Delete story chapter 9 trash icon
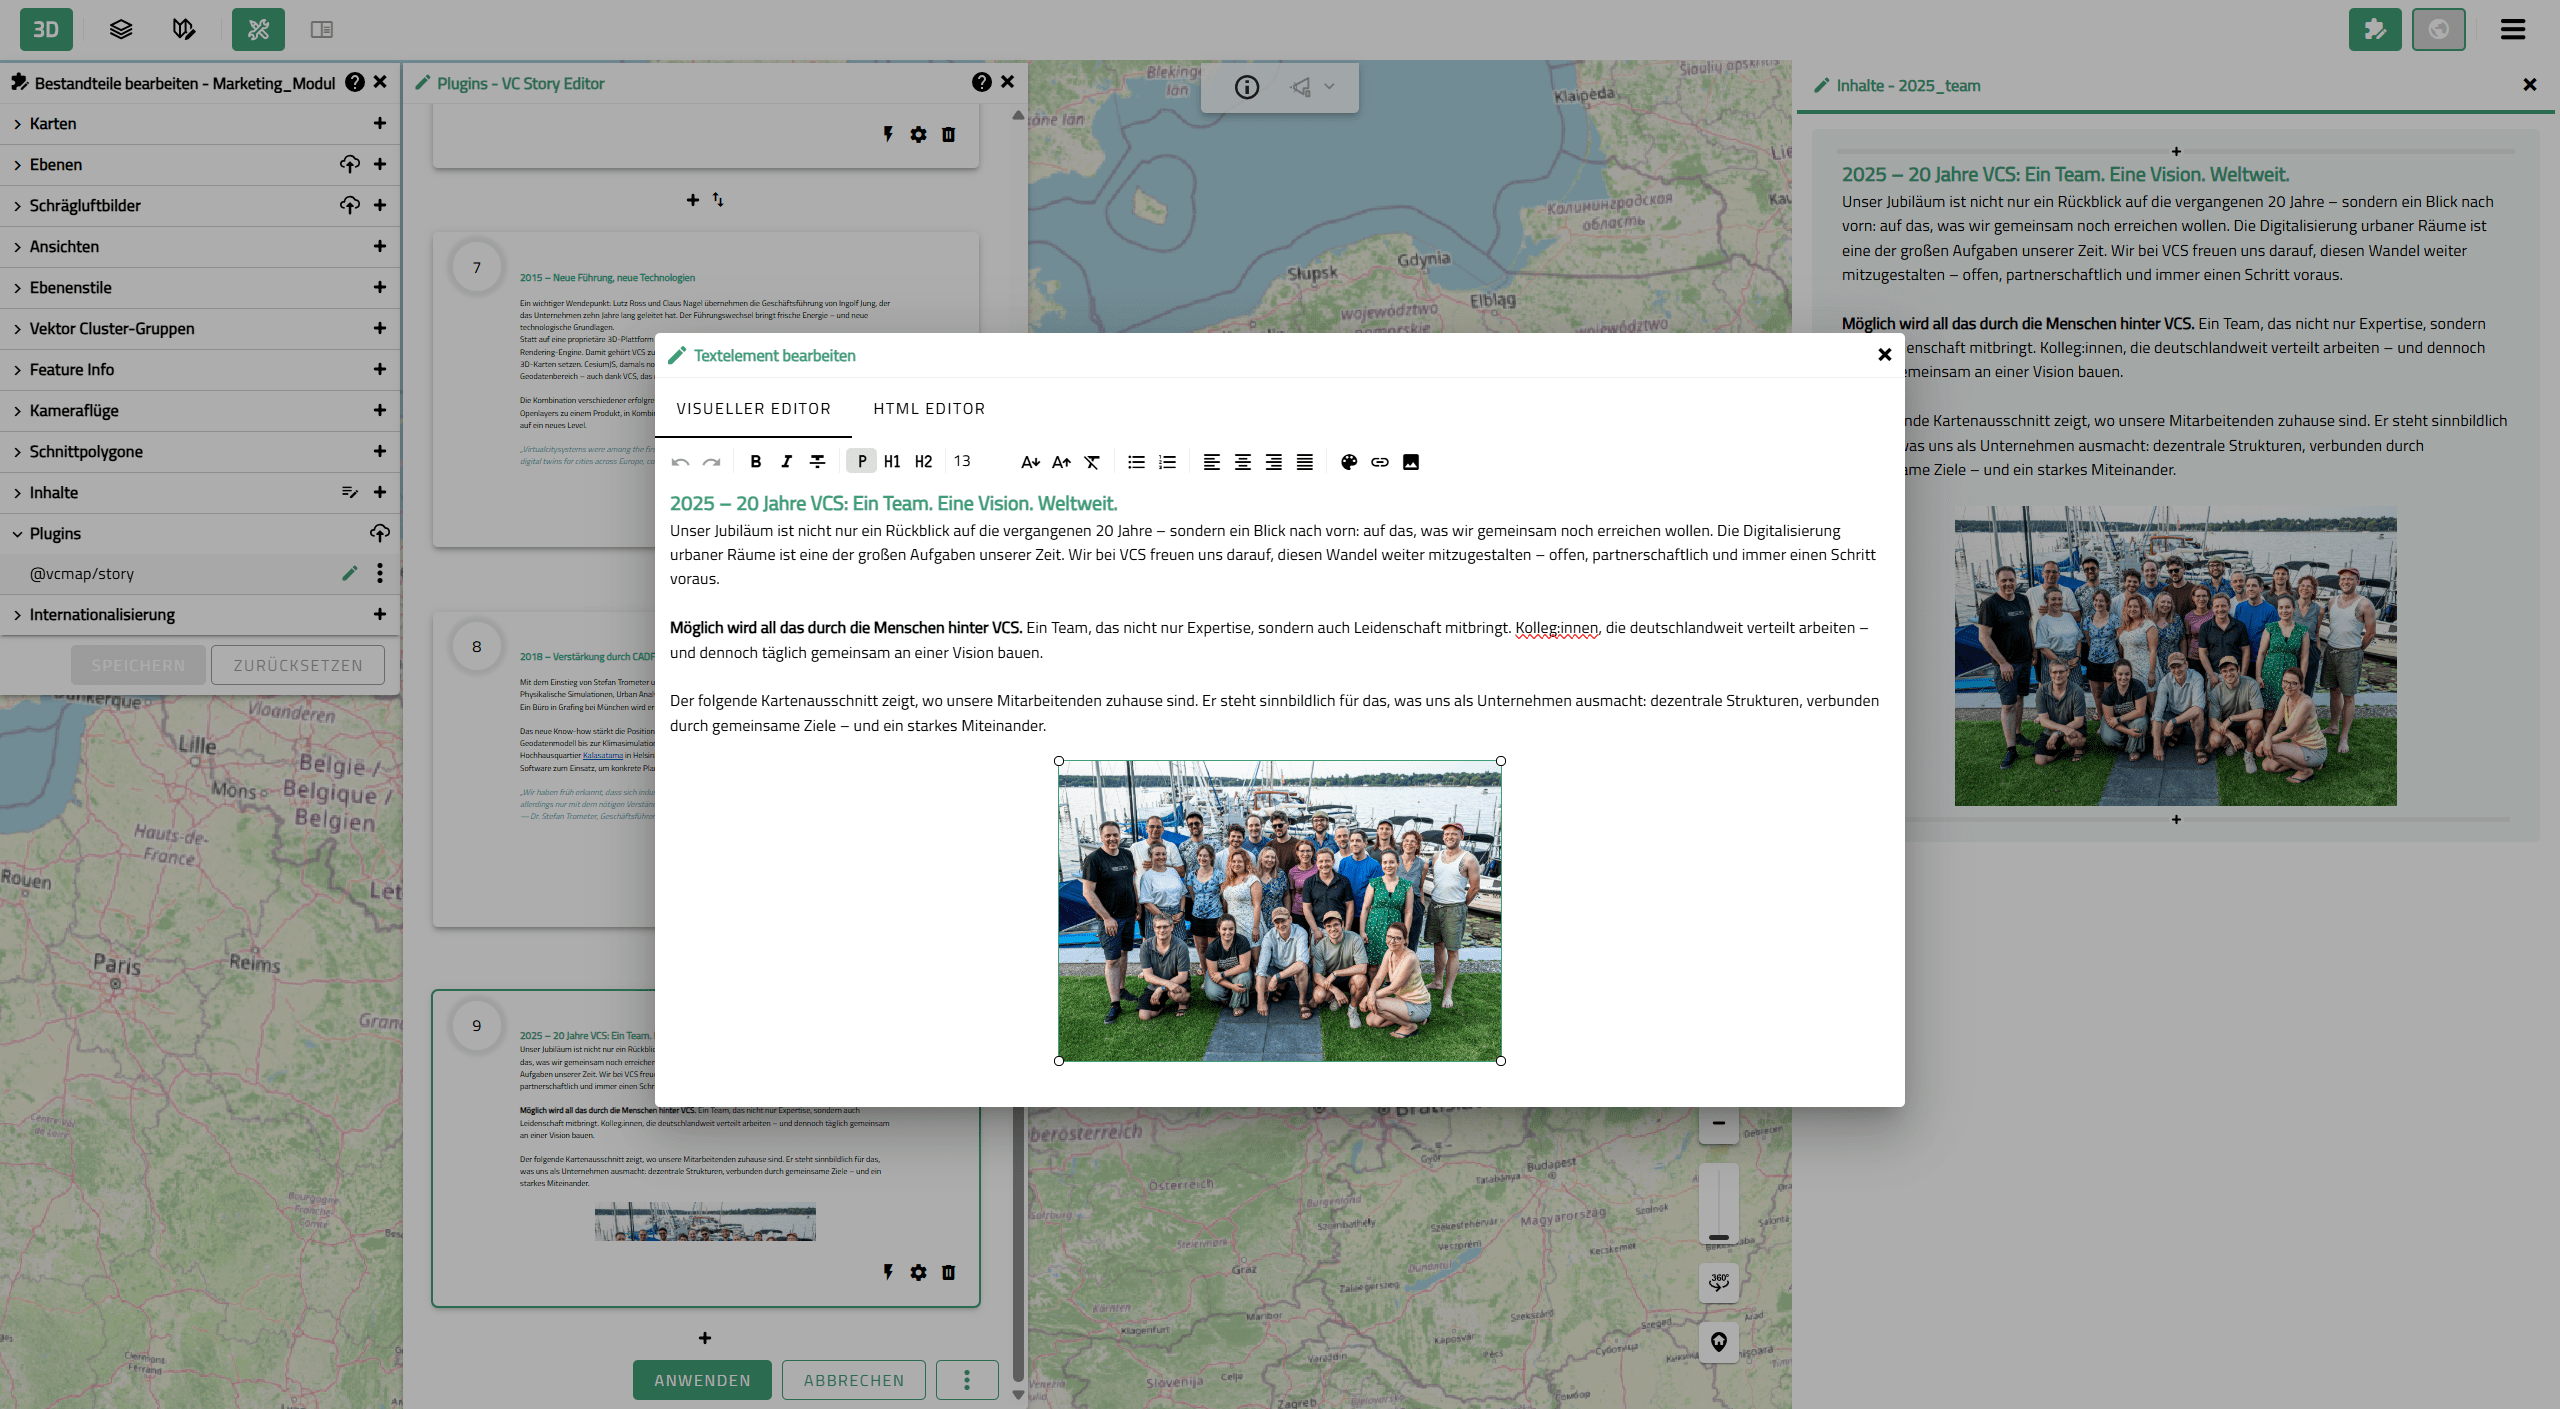Screen dimensions: 2560x1409 [x=949, y=1272]
